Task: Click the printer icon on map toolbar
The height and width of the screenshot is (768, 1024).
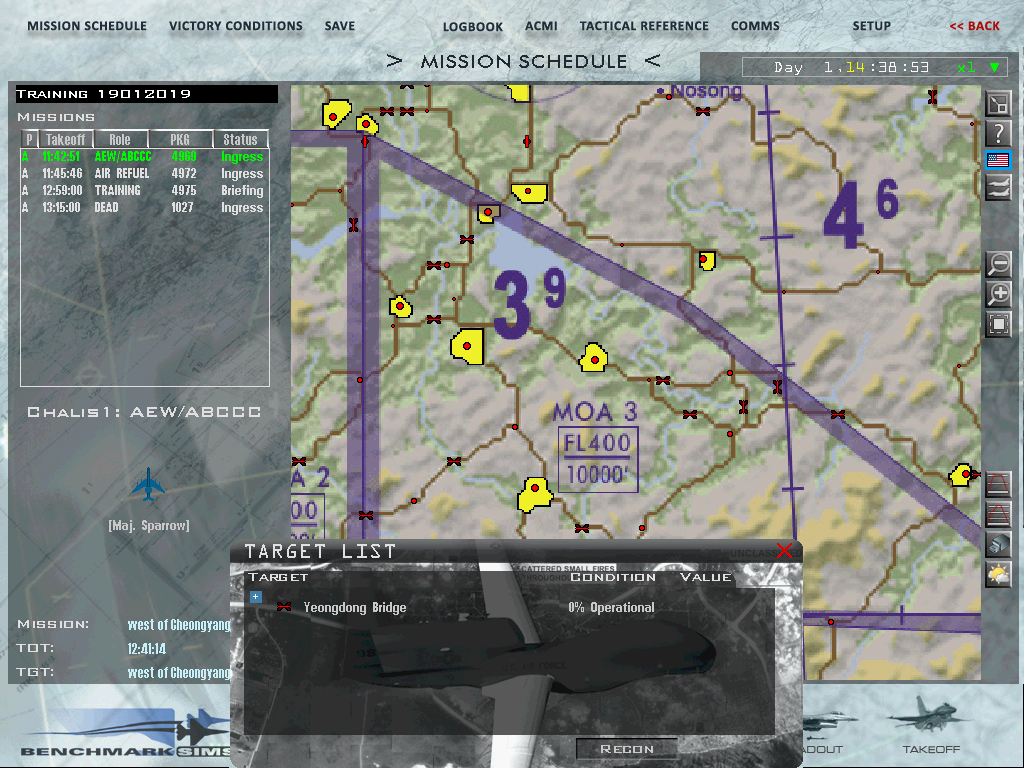Action: 998,544
